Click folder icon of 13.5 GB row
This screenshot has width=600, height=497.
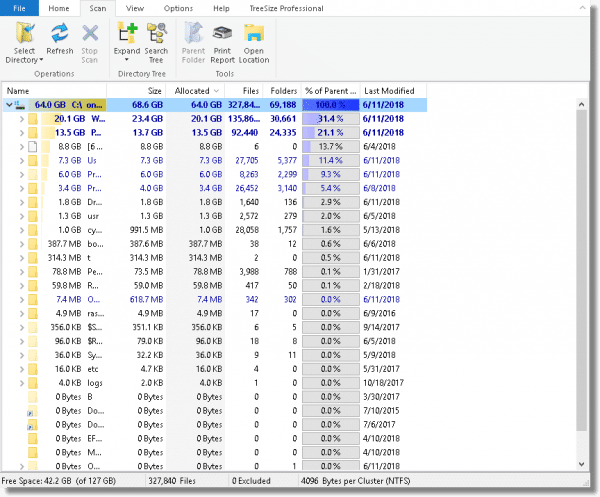[33, 133]
